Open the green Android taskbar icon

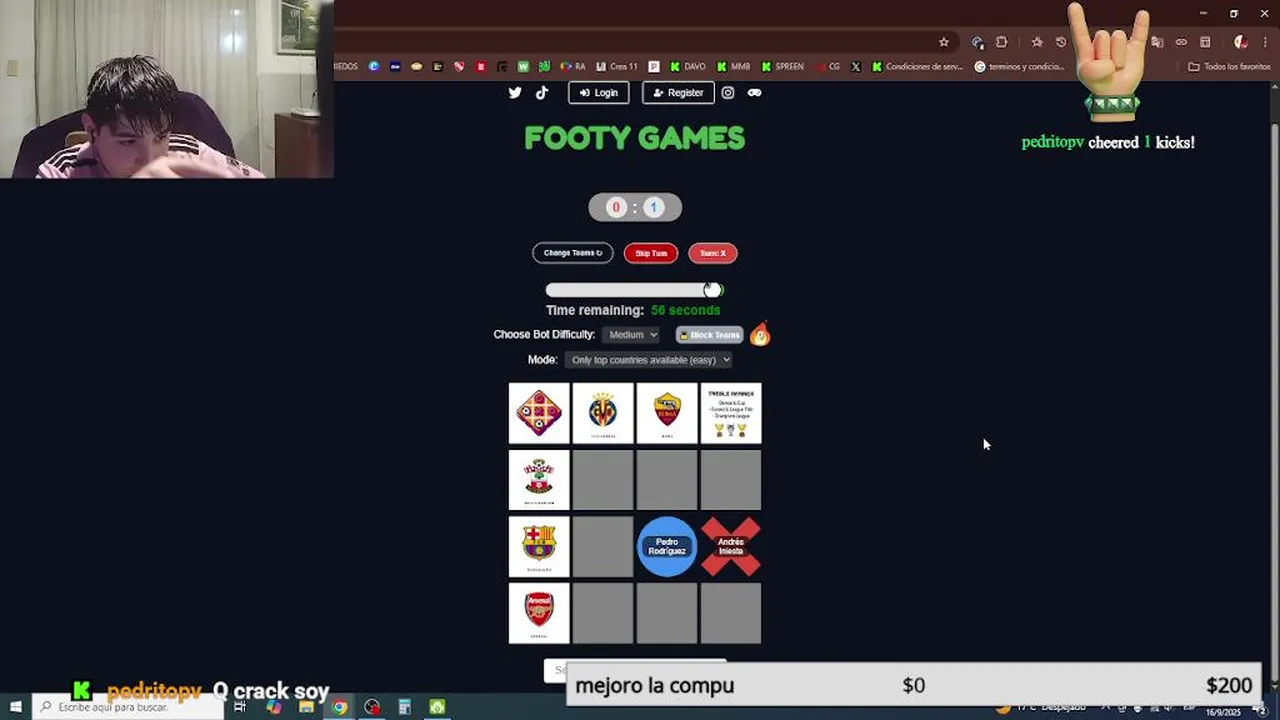[437, 707]
